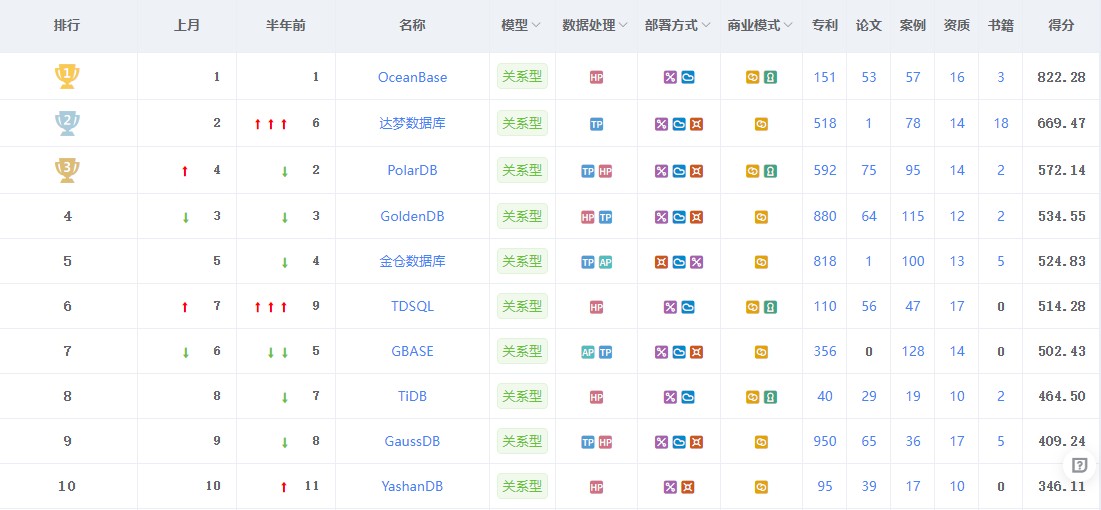Click the 得分 column header
This screenshot has width=1101, height=510.
pos(1061,25)
